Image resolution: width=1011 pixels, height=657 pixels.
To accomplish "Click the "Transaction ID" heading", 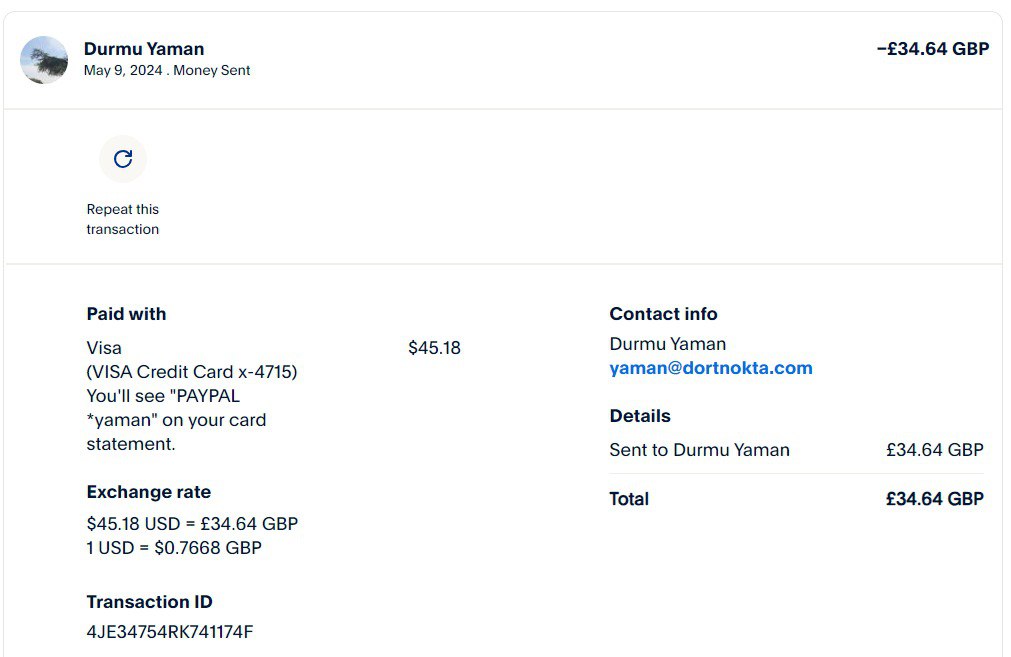I will (x=149, y=602).
